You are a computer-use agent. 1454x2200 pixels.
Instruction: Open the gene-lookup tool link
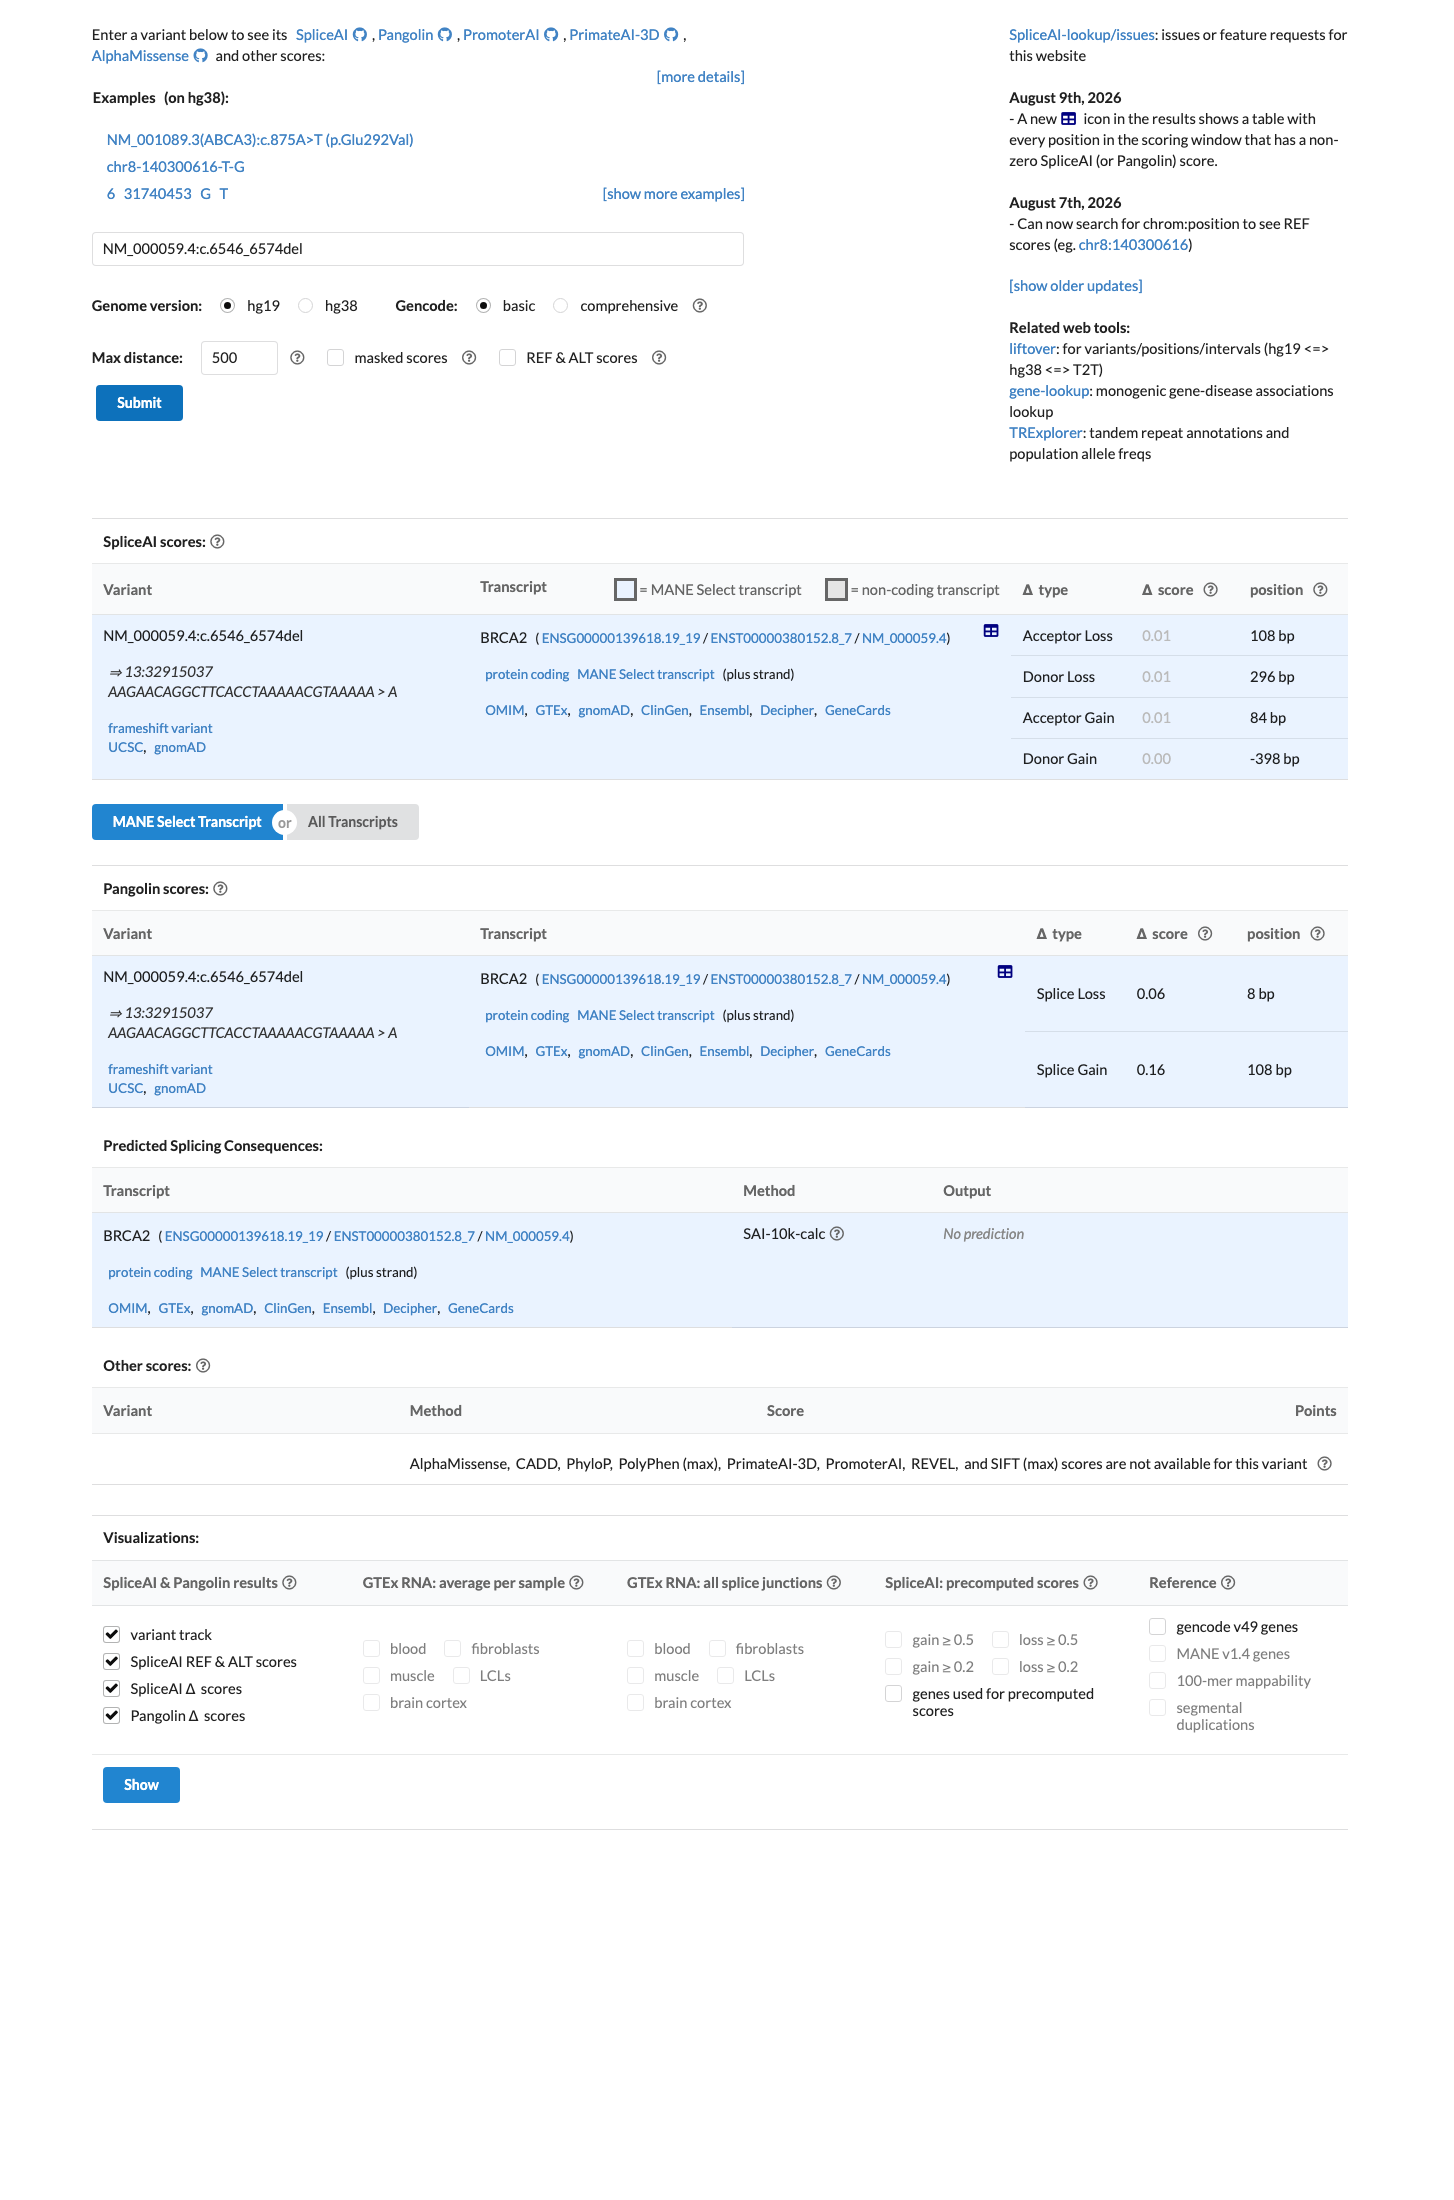pyautogui.click(x=1049, y=391)
